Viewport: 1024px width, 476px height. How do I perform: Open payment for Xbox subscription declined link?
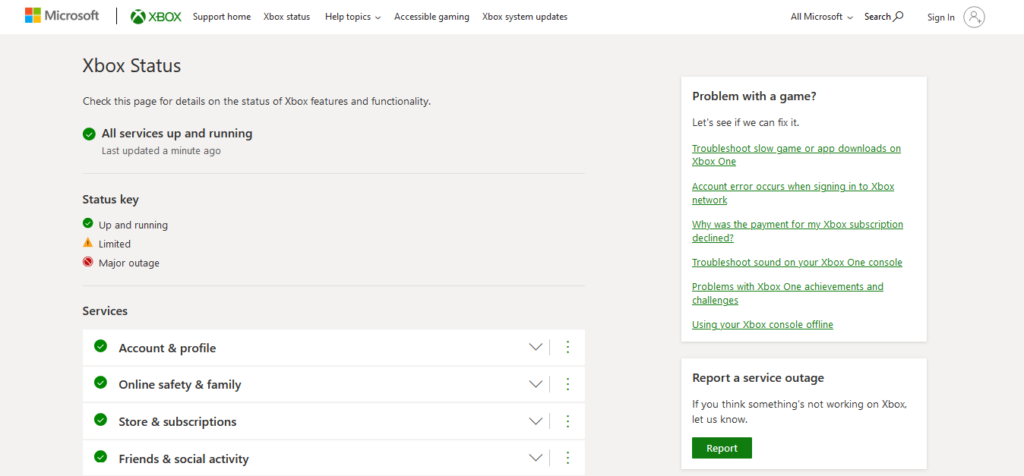click(x=797, y=230)
